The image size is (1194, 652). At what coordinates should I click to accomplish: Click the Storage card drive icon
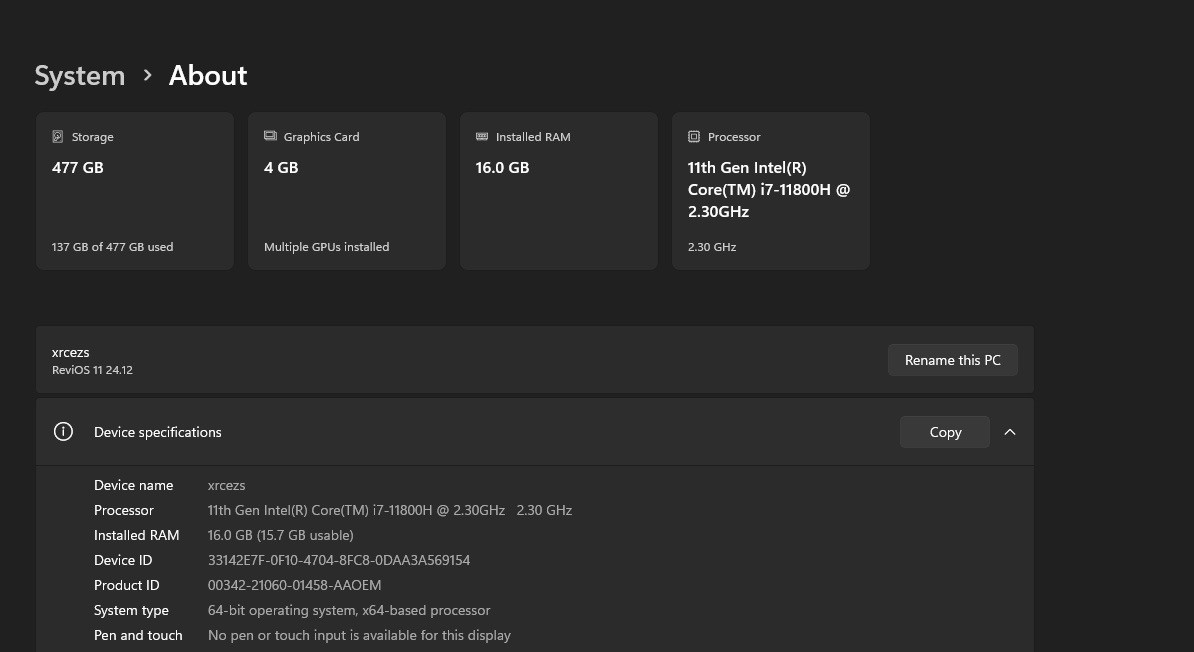[57, 136]
